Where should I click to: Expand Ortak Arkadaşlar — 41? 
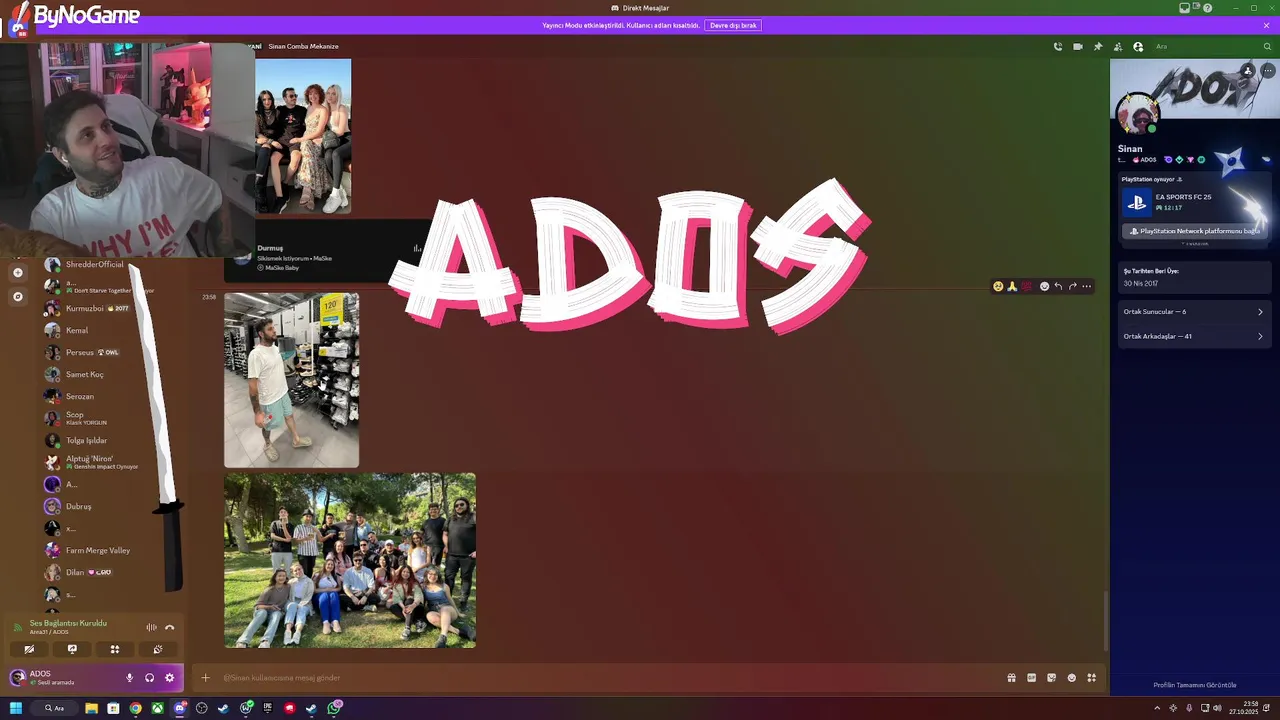(1193, 336)
